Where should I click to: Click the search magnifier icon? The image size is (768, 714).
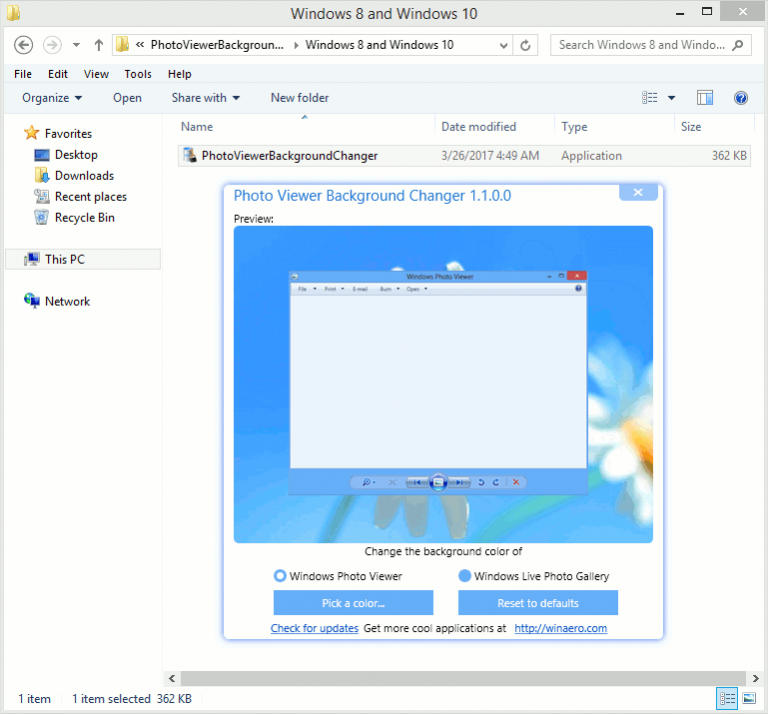(x=737, y=45)
